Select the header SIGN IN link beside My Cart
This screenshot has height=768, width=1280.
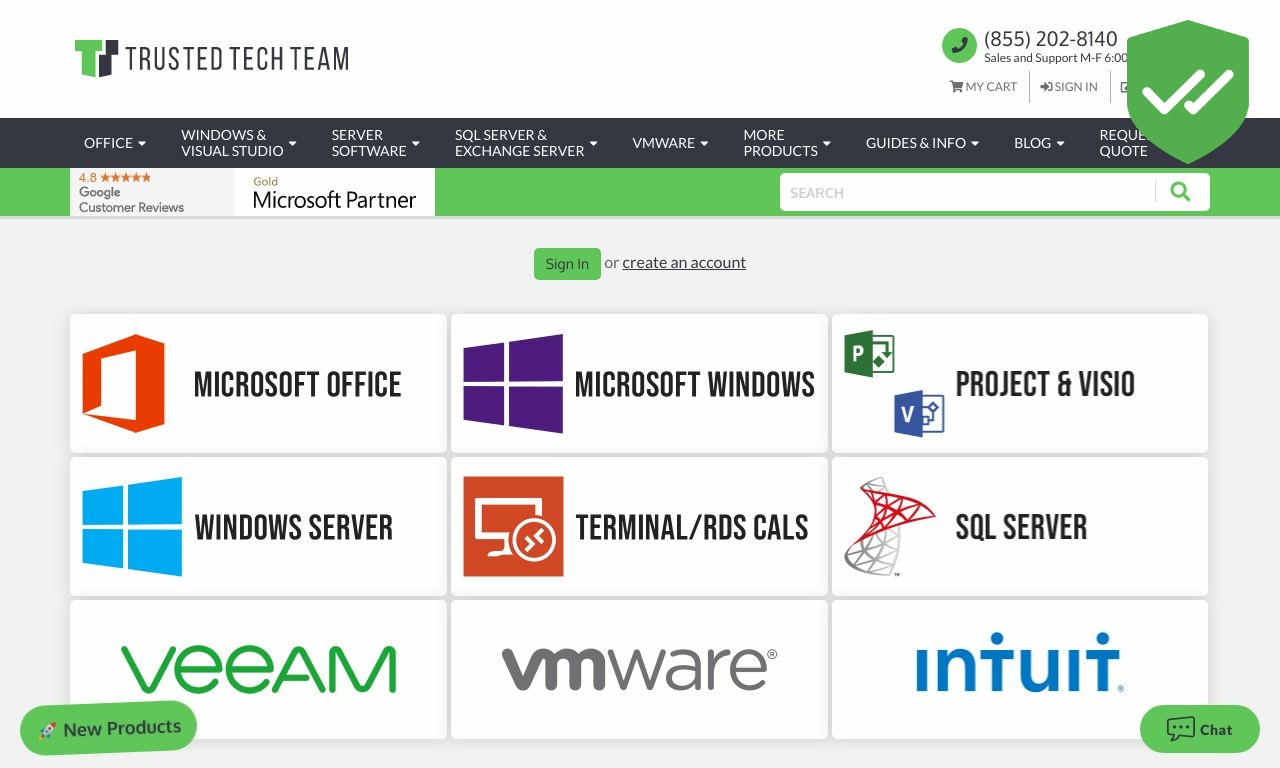1069,87
